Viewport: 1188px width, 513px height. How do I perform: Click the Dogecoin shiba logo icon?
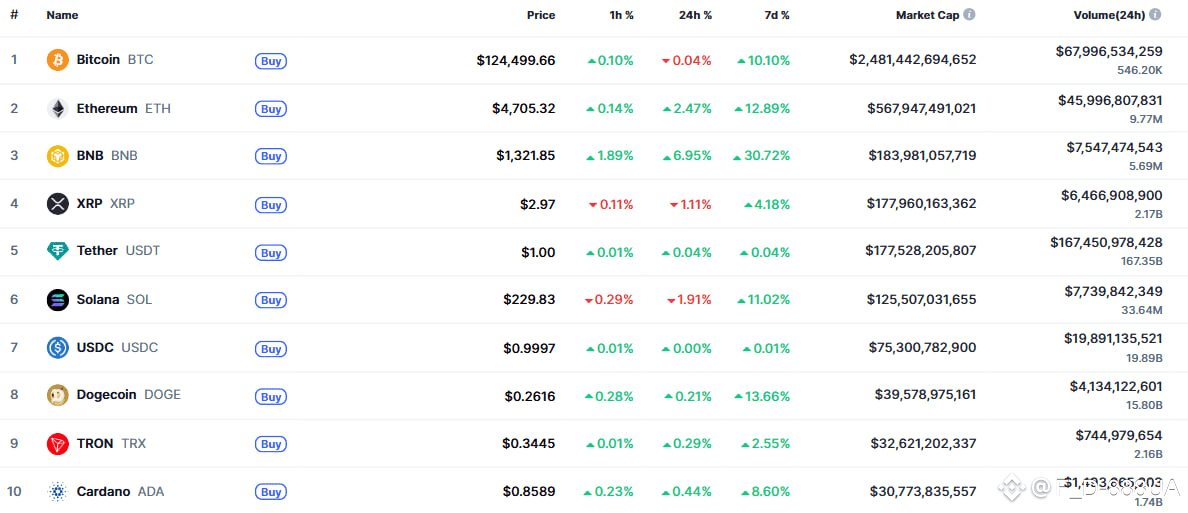(x=58, y=395)
